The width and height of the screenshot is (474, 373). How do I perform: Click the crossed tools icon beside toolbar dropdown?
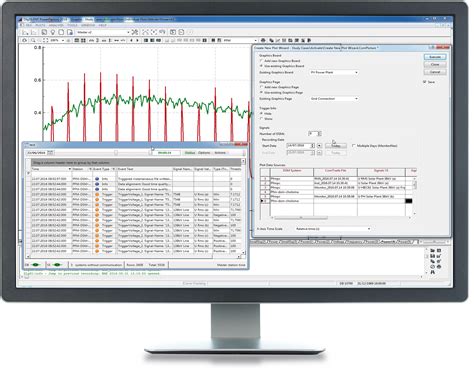[x=135, y=32]
